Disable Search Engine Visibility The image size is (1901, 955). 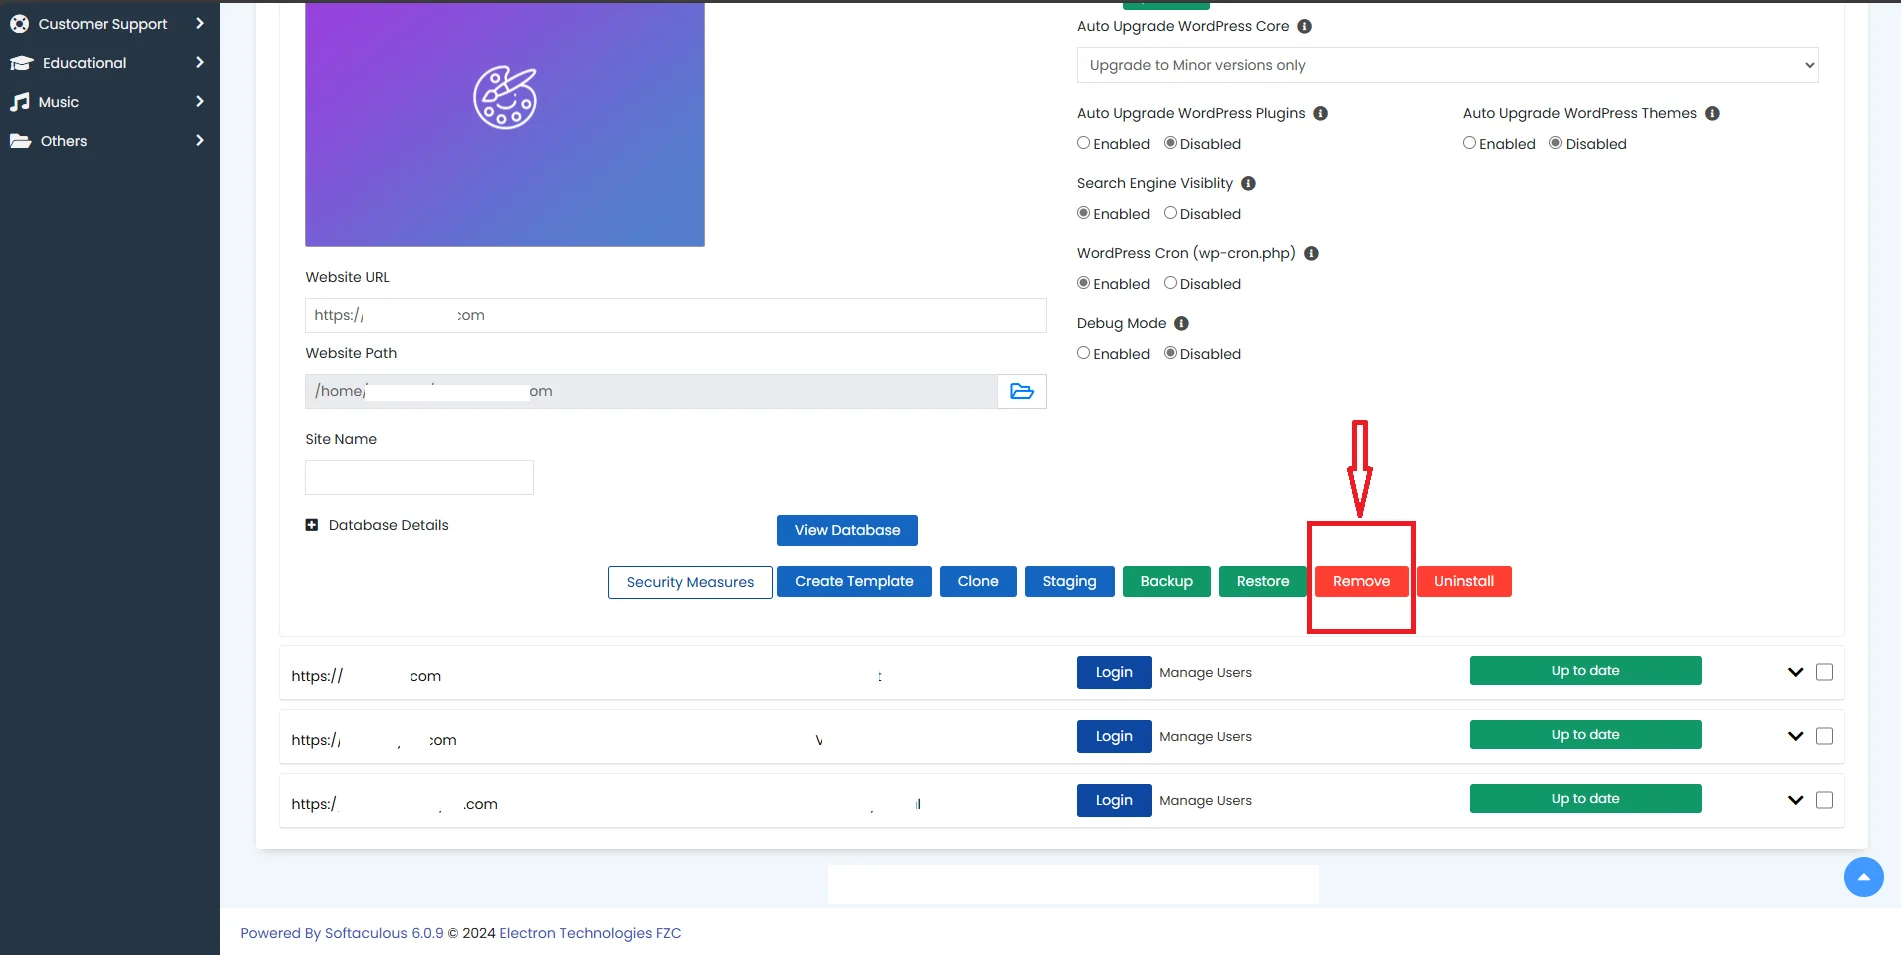coord(1169,213)
